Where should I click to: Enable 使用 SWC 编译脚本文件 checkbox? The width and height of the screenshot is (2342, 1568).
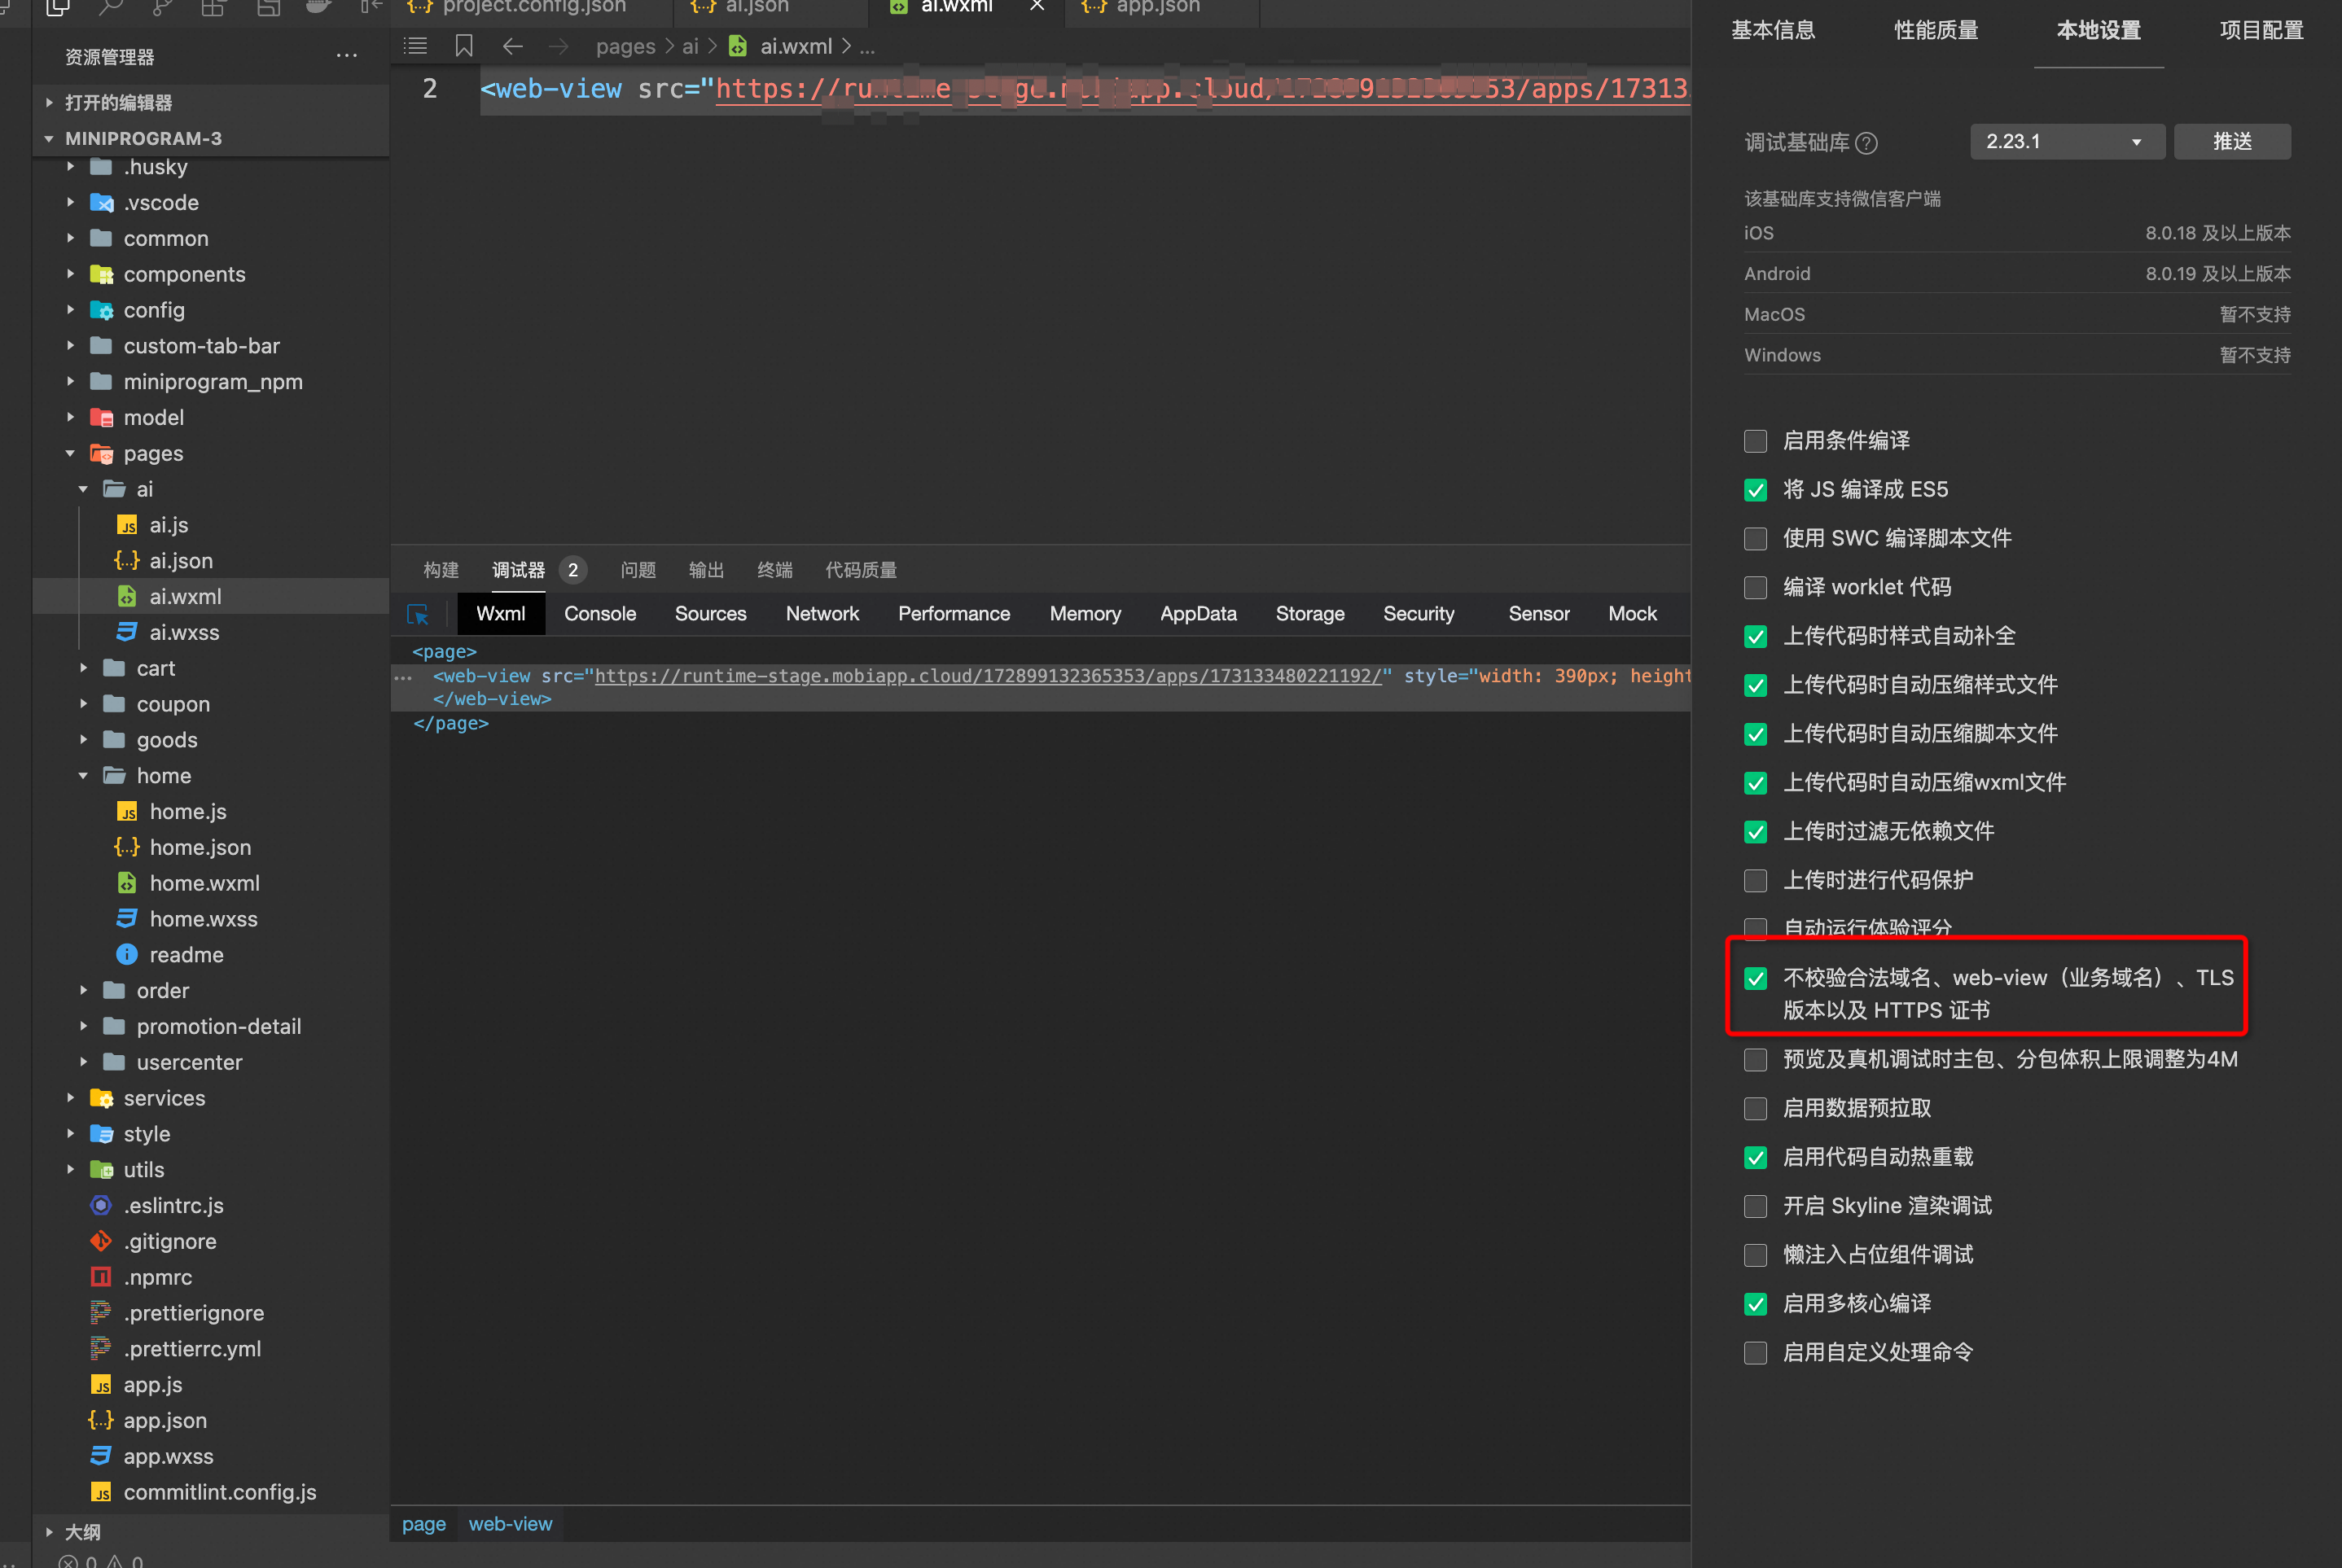click(x=1755, y=539)
